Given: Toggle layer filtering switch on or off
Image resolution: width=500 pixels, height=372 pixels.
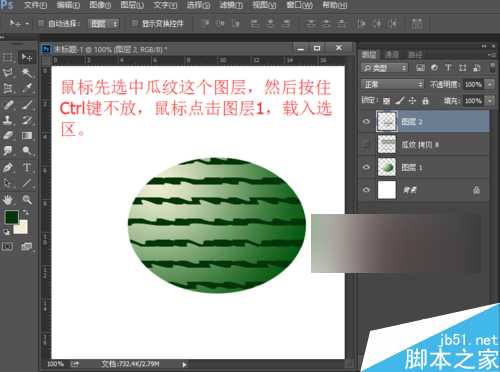Looking at the screenshot, I should coord(492,68).
